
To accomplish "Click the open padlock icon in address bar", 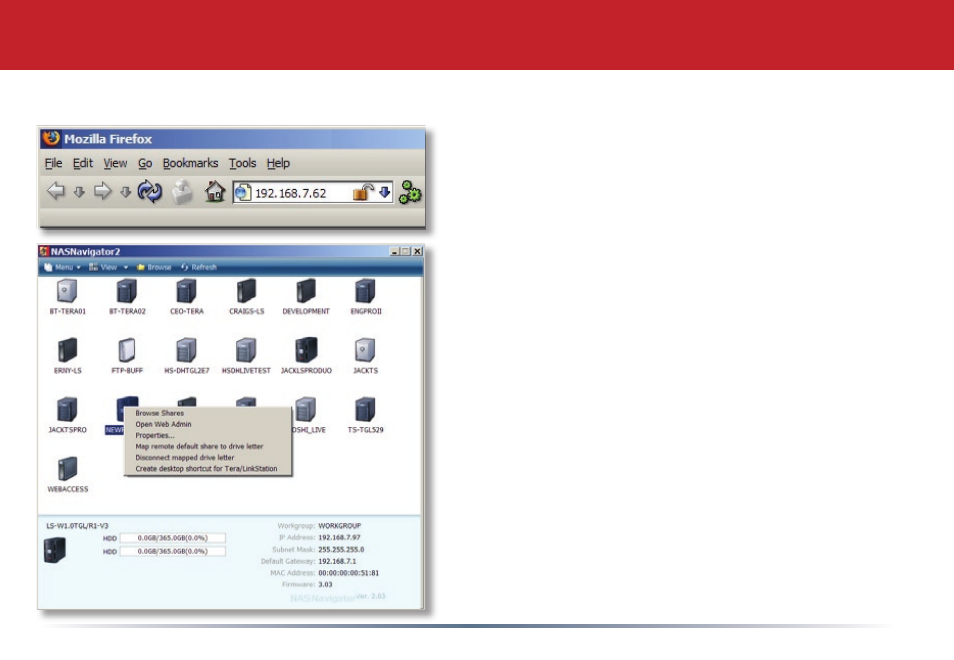I will pos(363,192).
